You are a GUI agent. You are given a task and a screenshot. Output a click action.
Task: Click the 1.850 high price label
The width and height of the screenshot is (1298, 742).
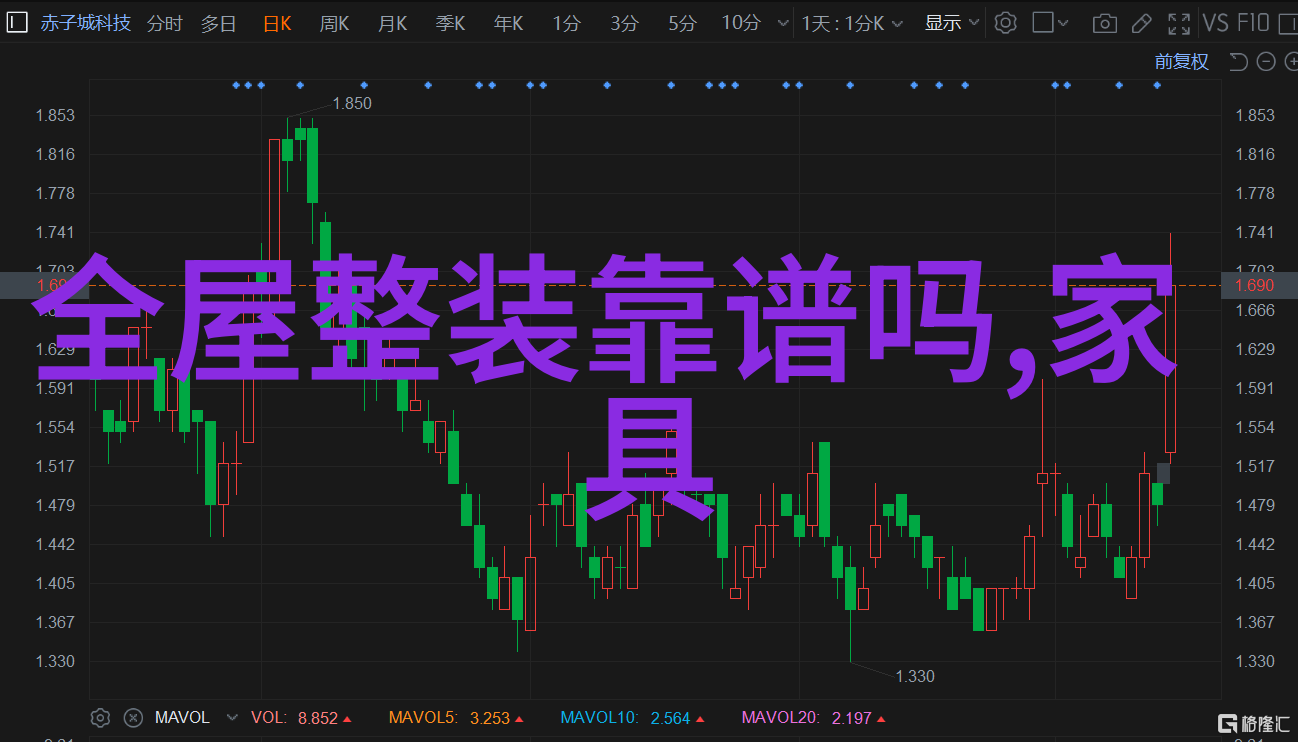click(x=352, y=103)
